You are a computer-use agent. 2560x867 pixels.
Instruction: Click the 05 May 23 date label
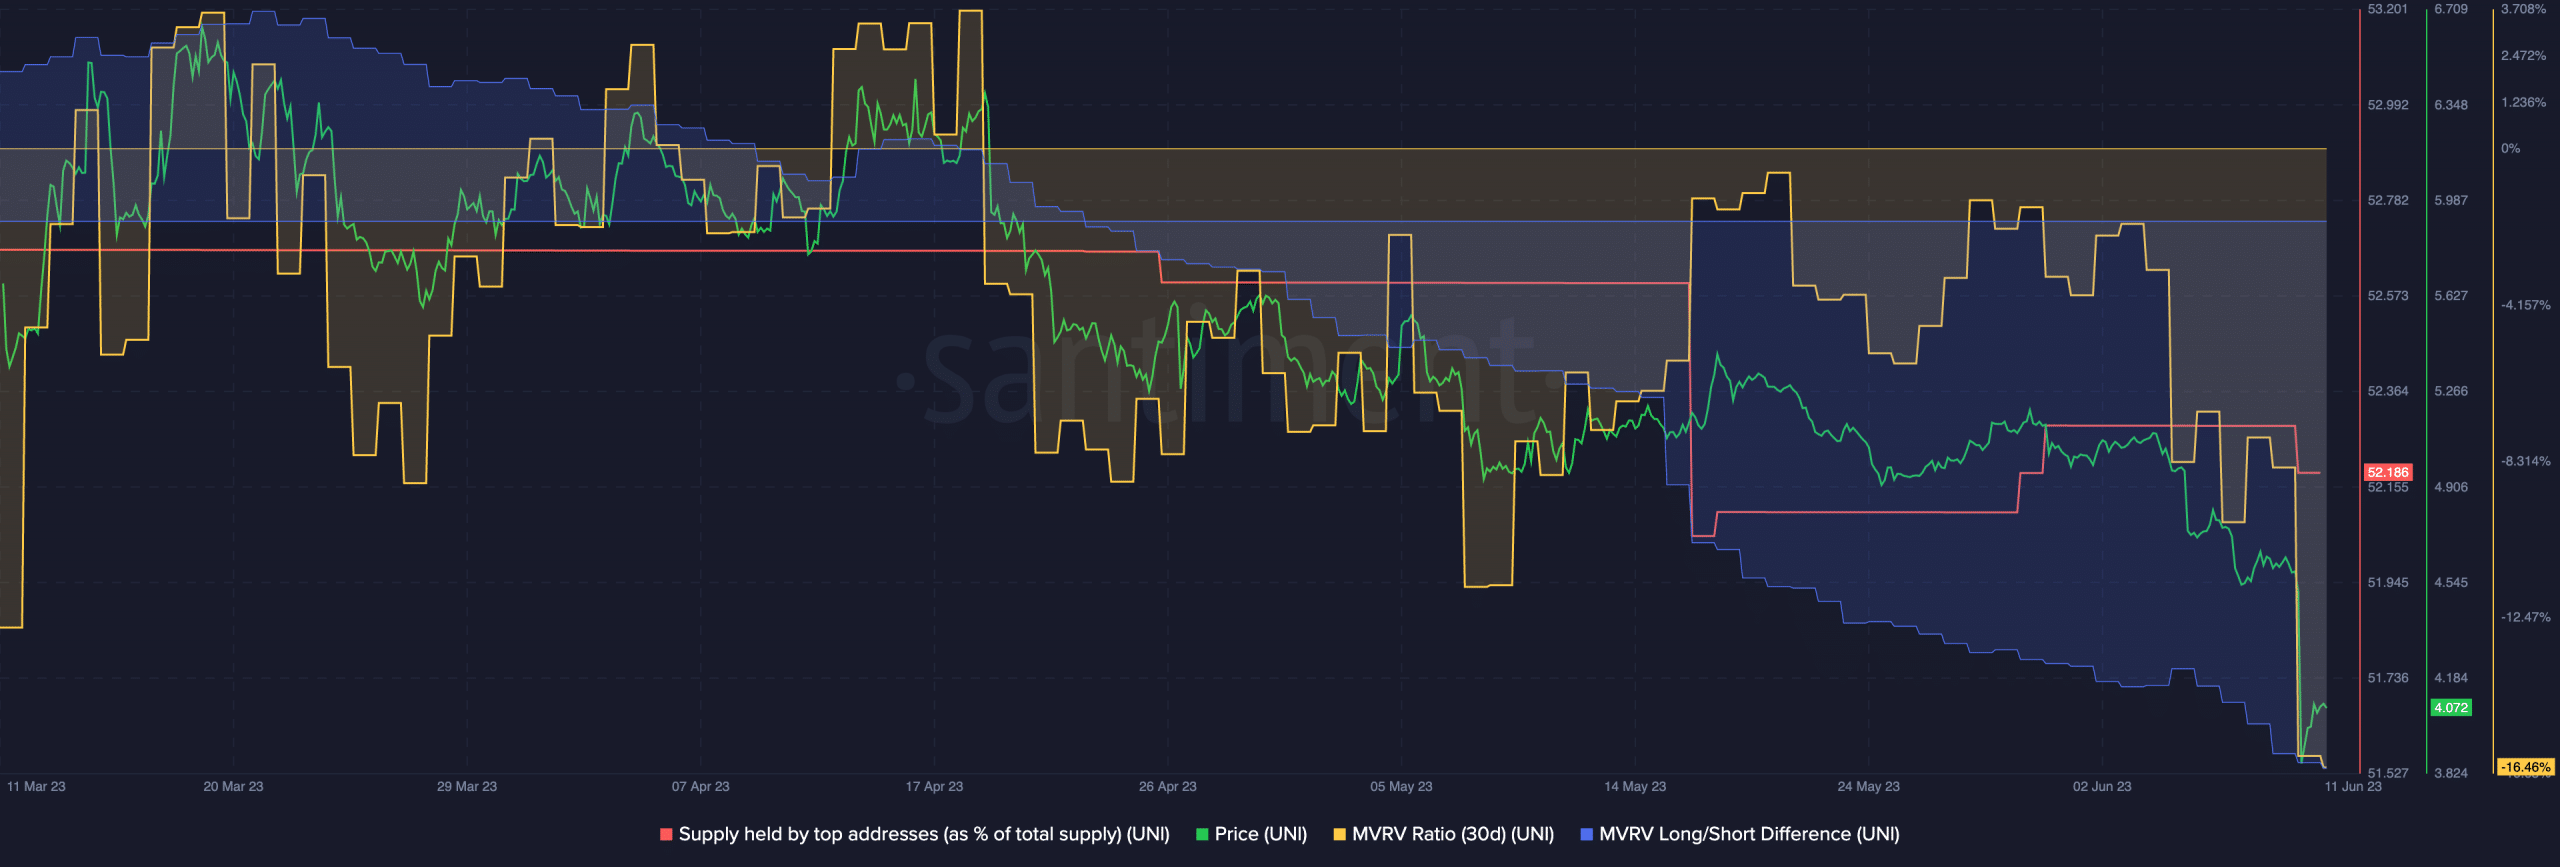(x=1401, y=787)
